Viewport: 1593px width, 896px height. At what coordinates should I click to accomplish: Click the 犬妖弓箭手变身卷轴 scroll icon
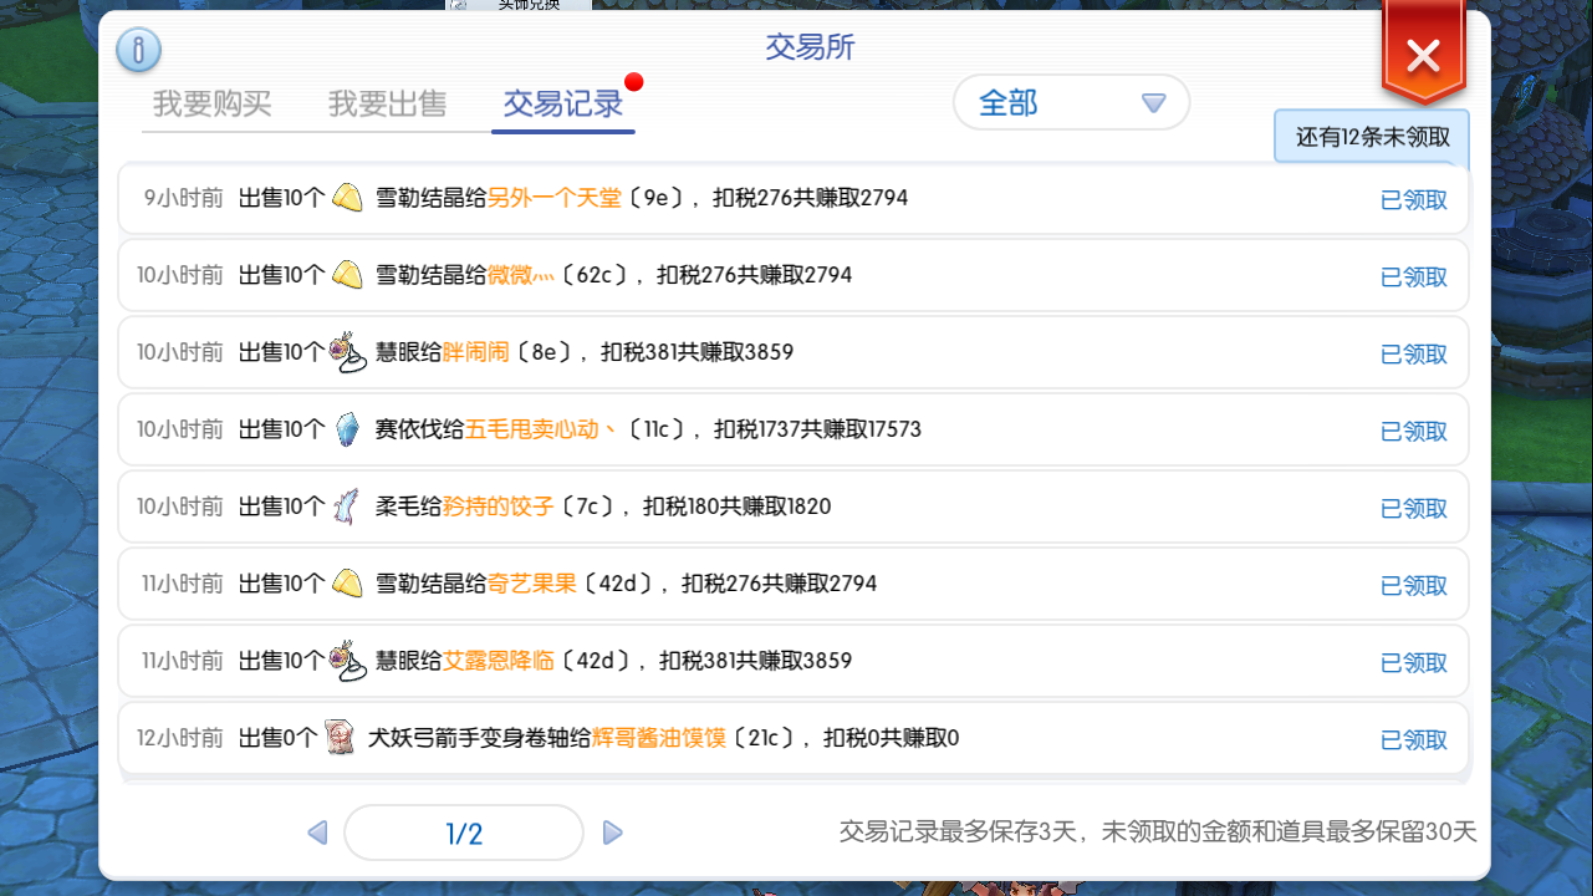click(x=340, y=738)
